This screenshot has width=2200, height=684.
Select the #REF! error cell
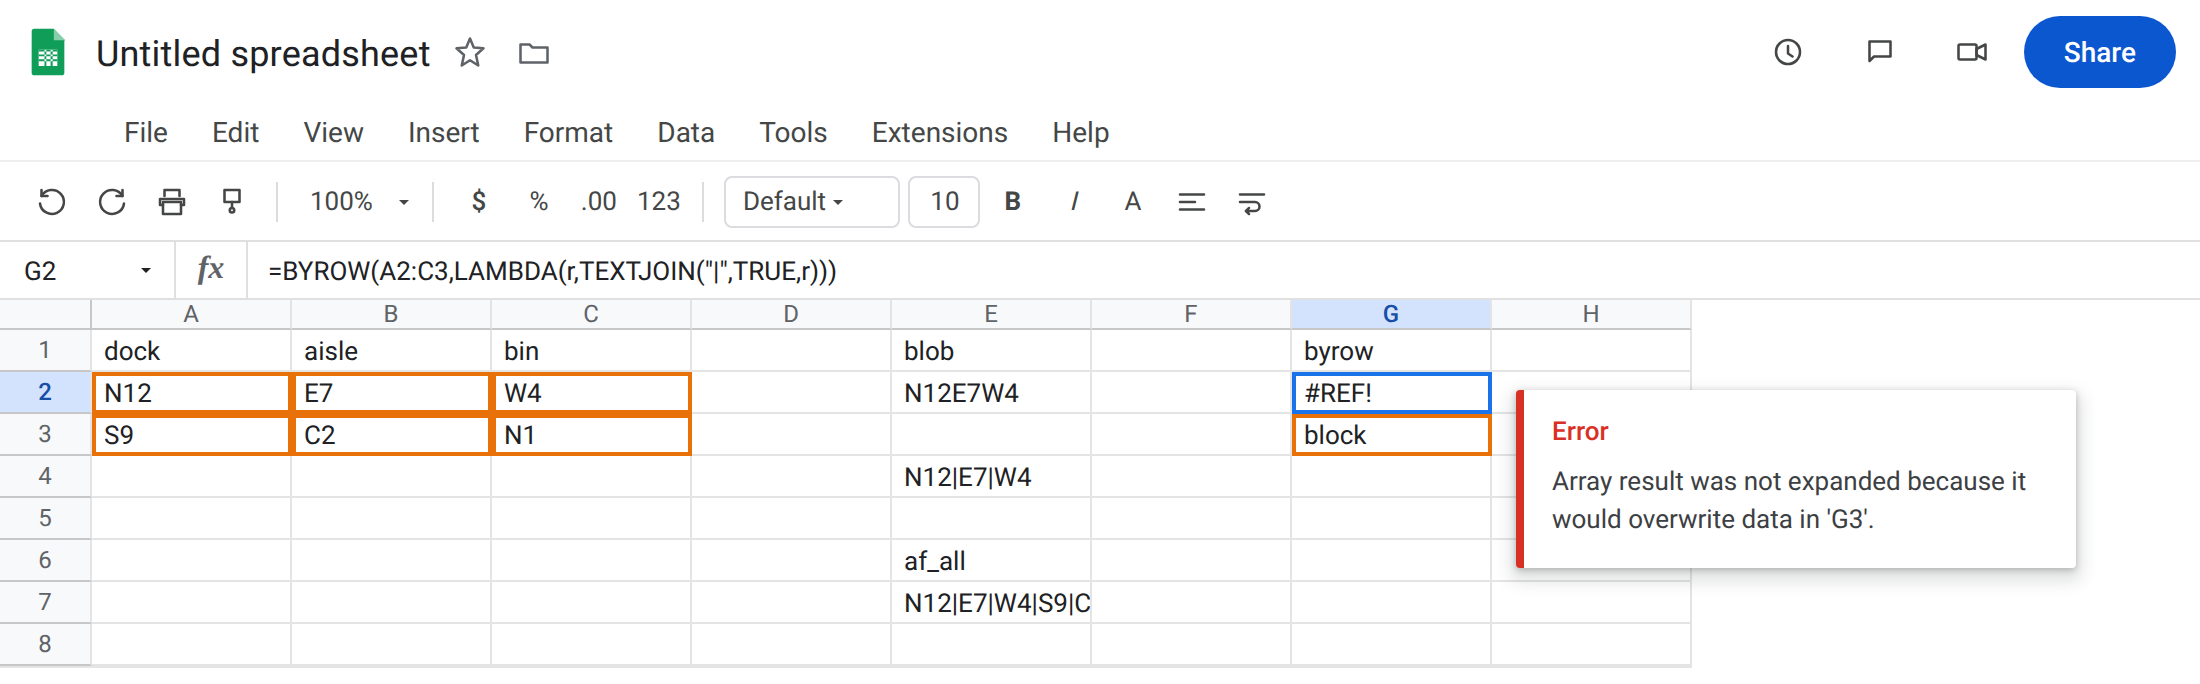(1391, 393)
